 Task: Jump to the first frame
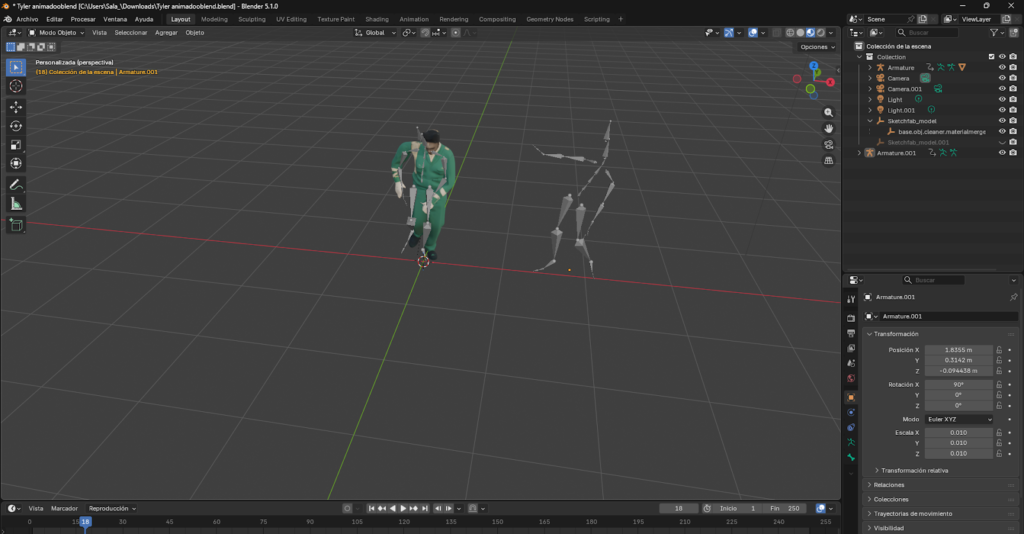(x=371, y=509)
